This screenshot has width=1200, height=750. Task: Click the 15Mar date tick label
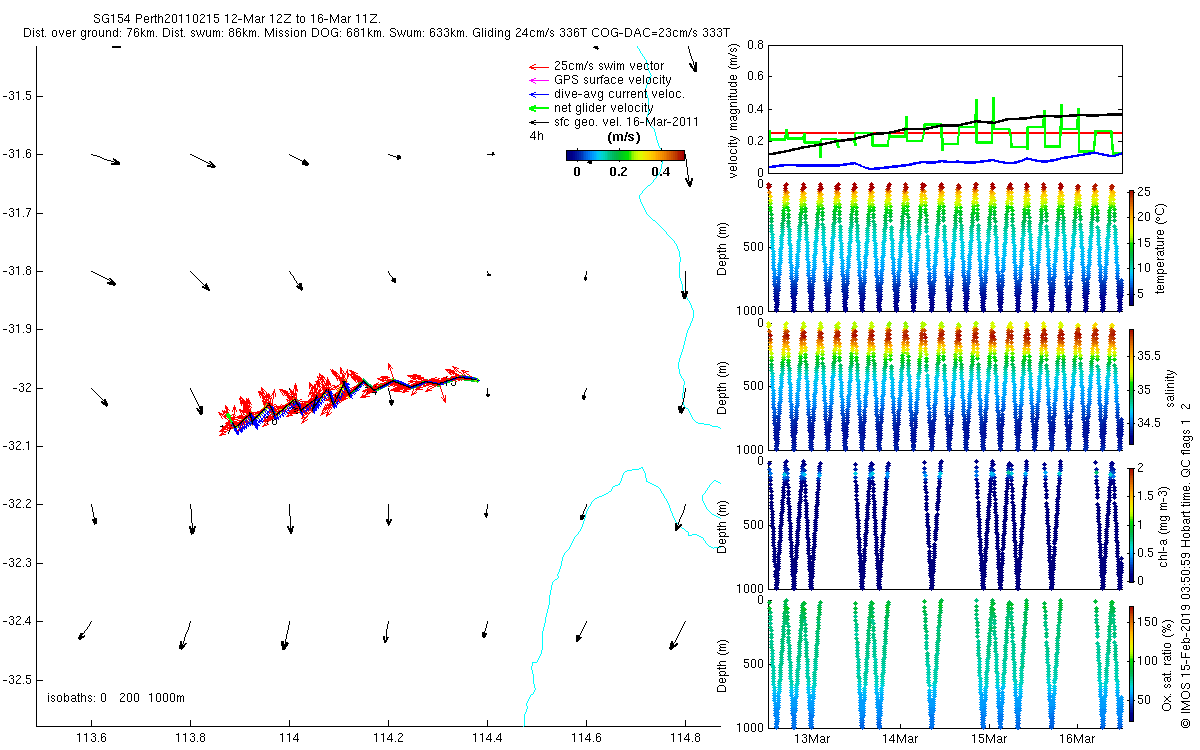988,739
